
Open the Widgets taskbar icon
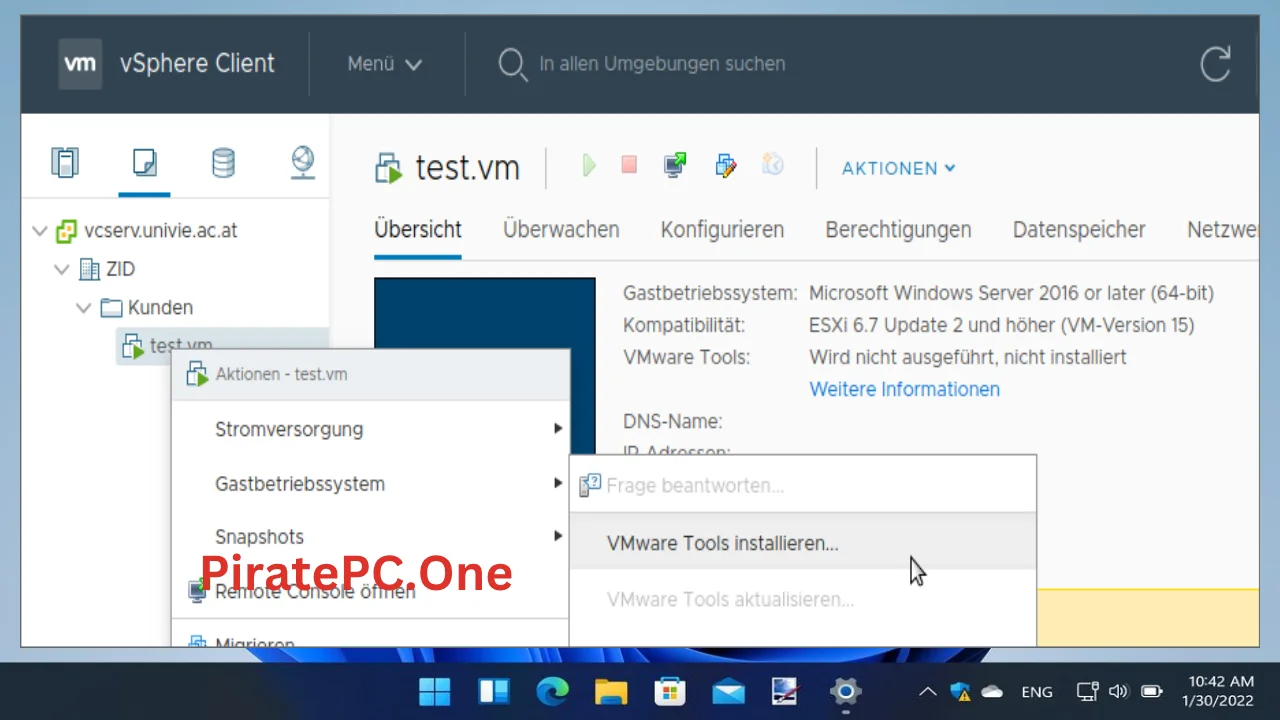tap(494, 691)
